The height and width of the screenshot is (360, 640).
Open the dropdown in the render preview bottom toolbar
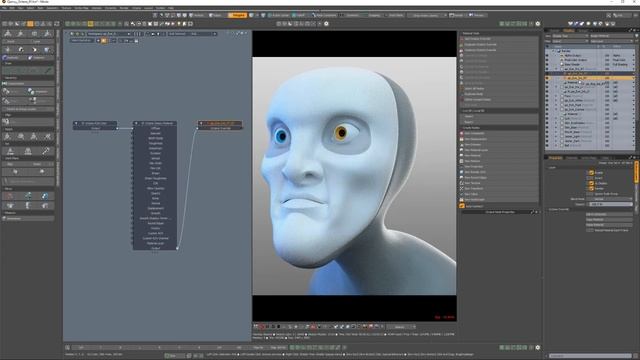click(401, 327)
